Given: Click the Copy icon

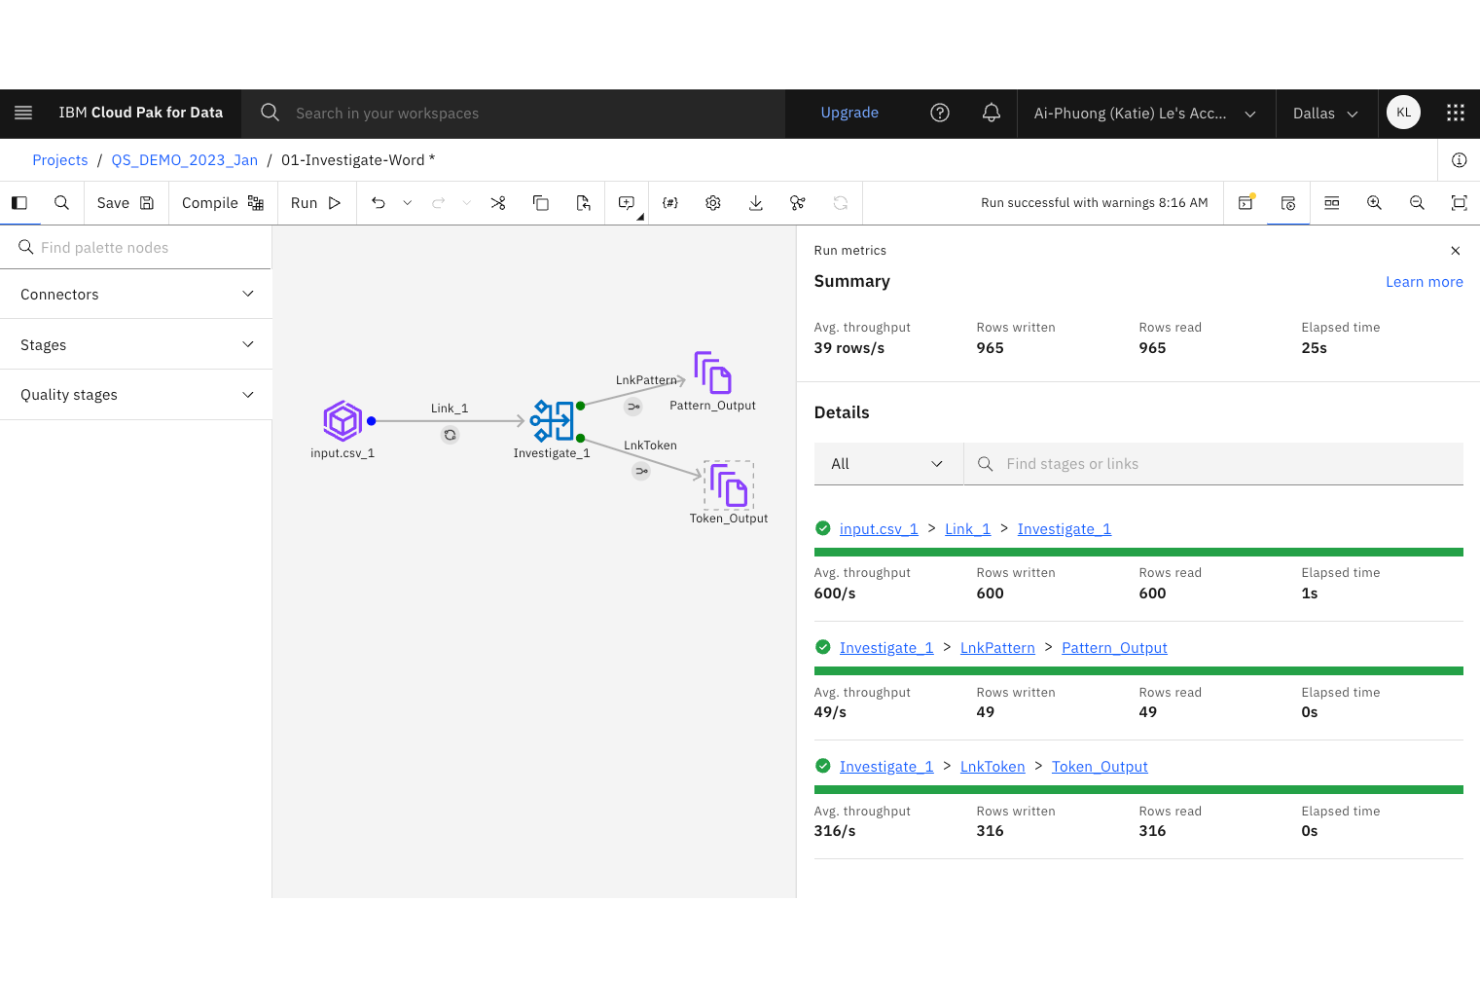Looking at the screenshot, I should click(x=541, y=202).
